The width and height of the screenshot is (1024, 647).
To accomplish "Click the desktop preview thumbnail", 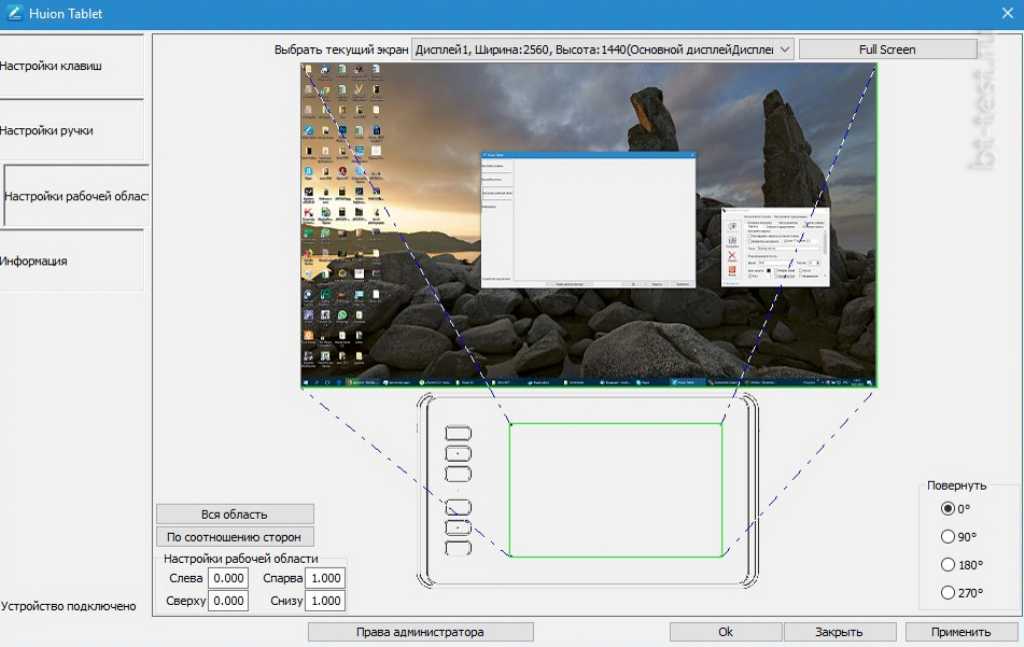I will tap(588, 225).
